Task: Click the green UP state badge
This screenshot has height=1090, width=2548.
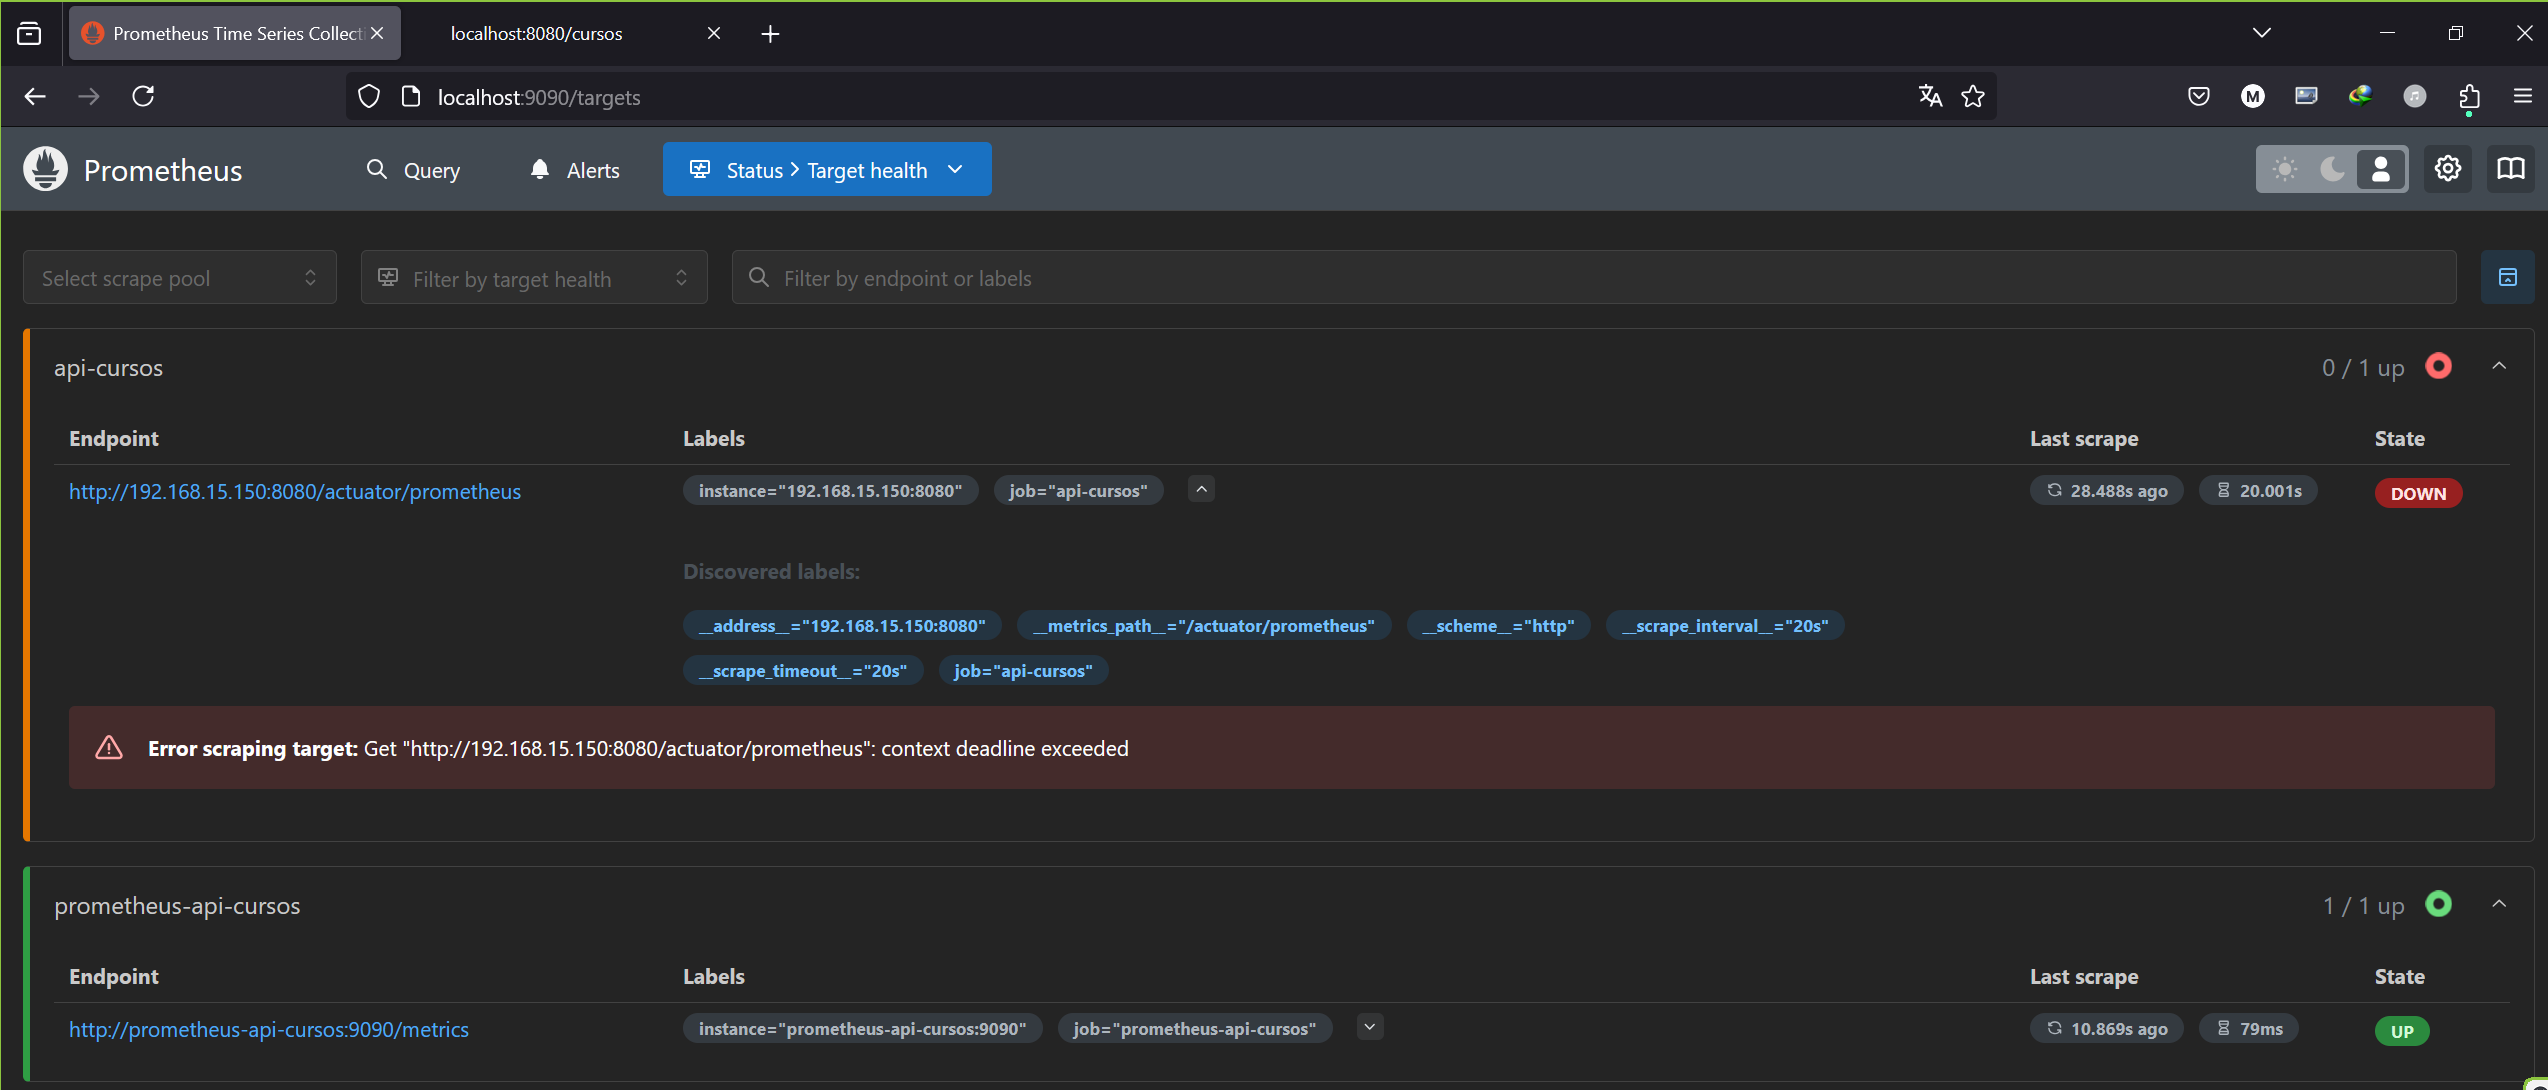Action: [2402, 1031]
